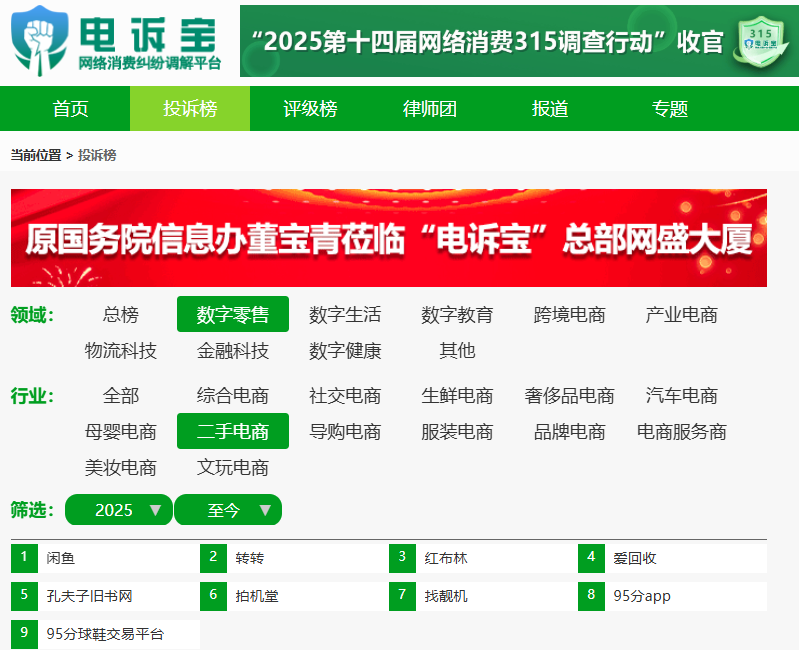Filter by 汽车电商 industry
This screenshot has width=799, height=650.
point(681,395)
